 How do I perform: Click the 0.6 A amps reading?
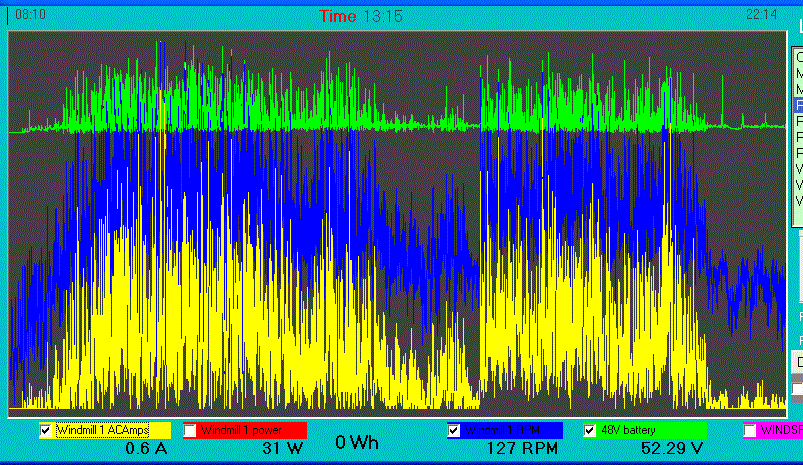143,448
